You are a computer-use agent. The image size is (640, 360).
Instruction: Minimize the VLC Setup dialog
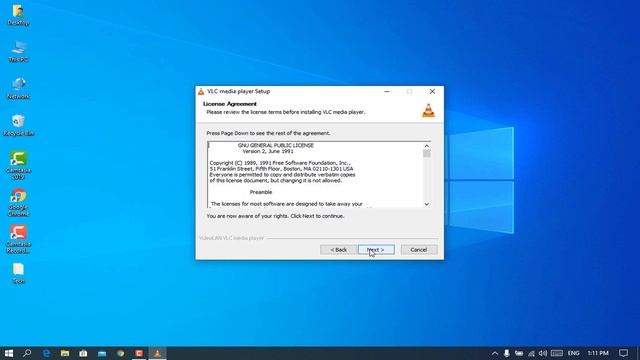pyautogui.click(x=387, y=91)
